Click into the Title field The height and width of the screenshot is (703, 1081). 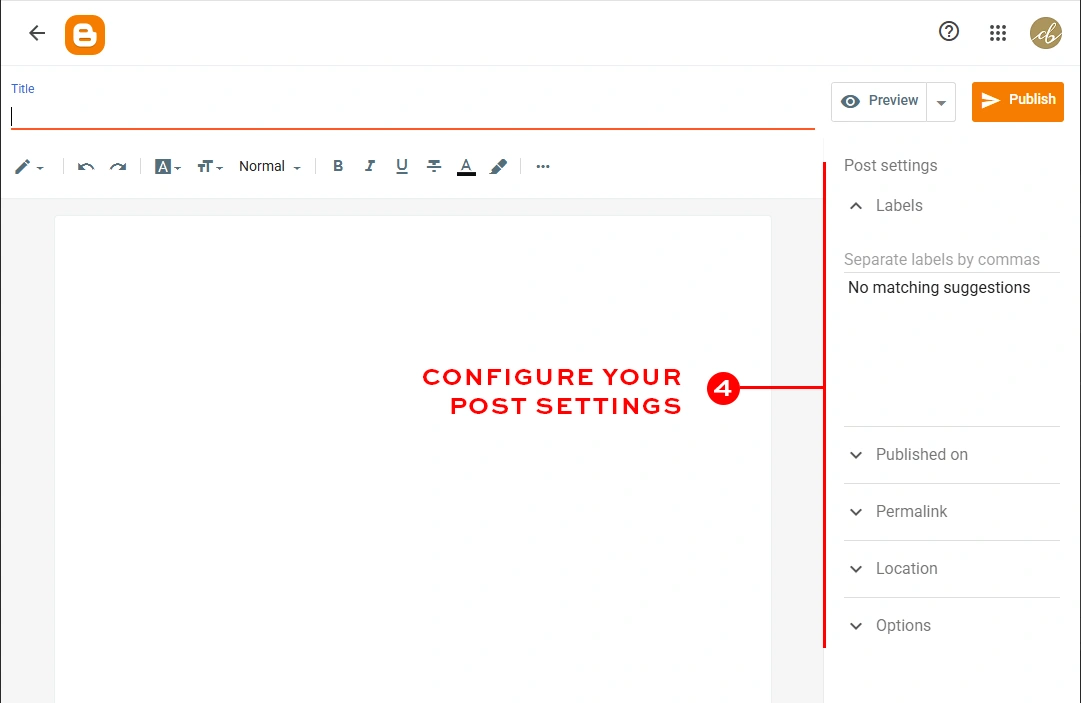click(412, 116)
